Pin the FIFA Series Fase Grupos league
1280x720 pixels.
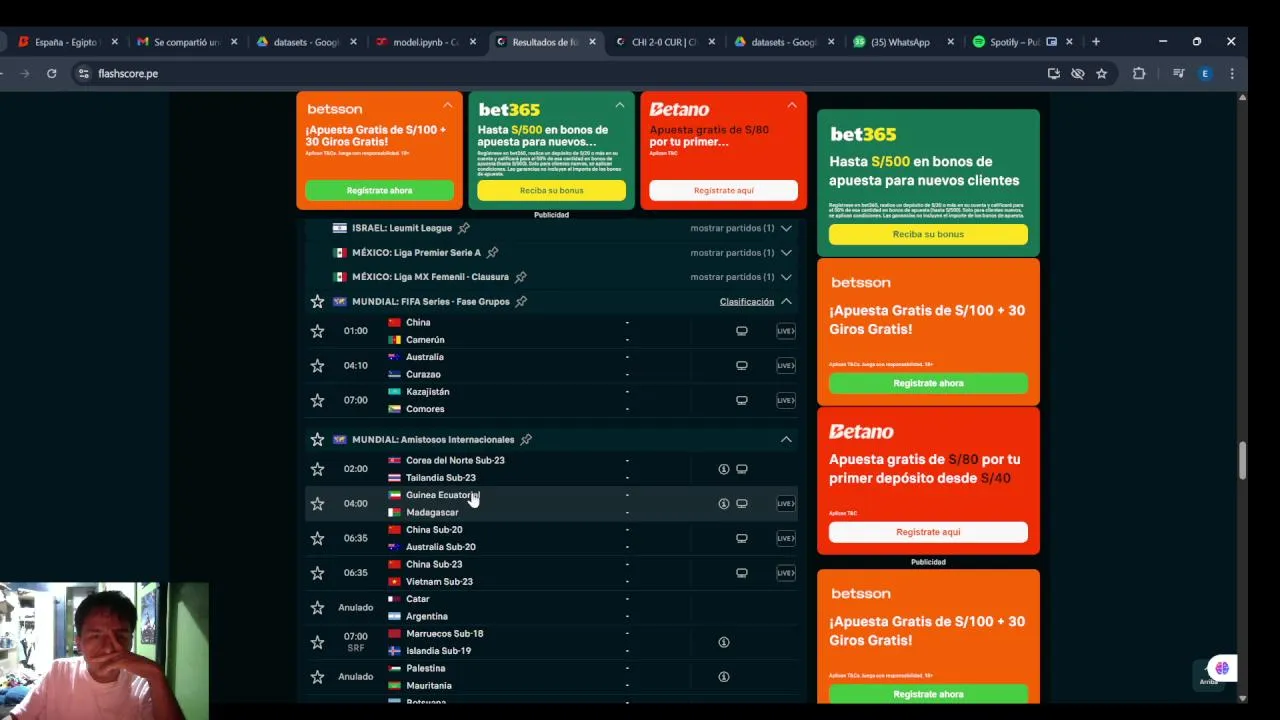pos(521,301)
